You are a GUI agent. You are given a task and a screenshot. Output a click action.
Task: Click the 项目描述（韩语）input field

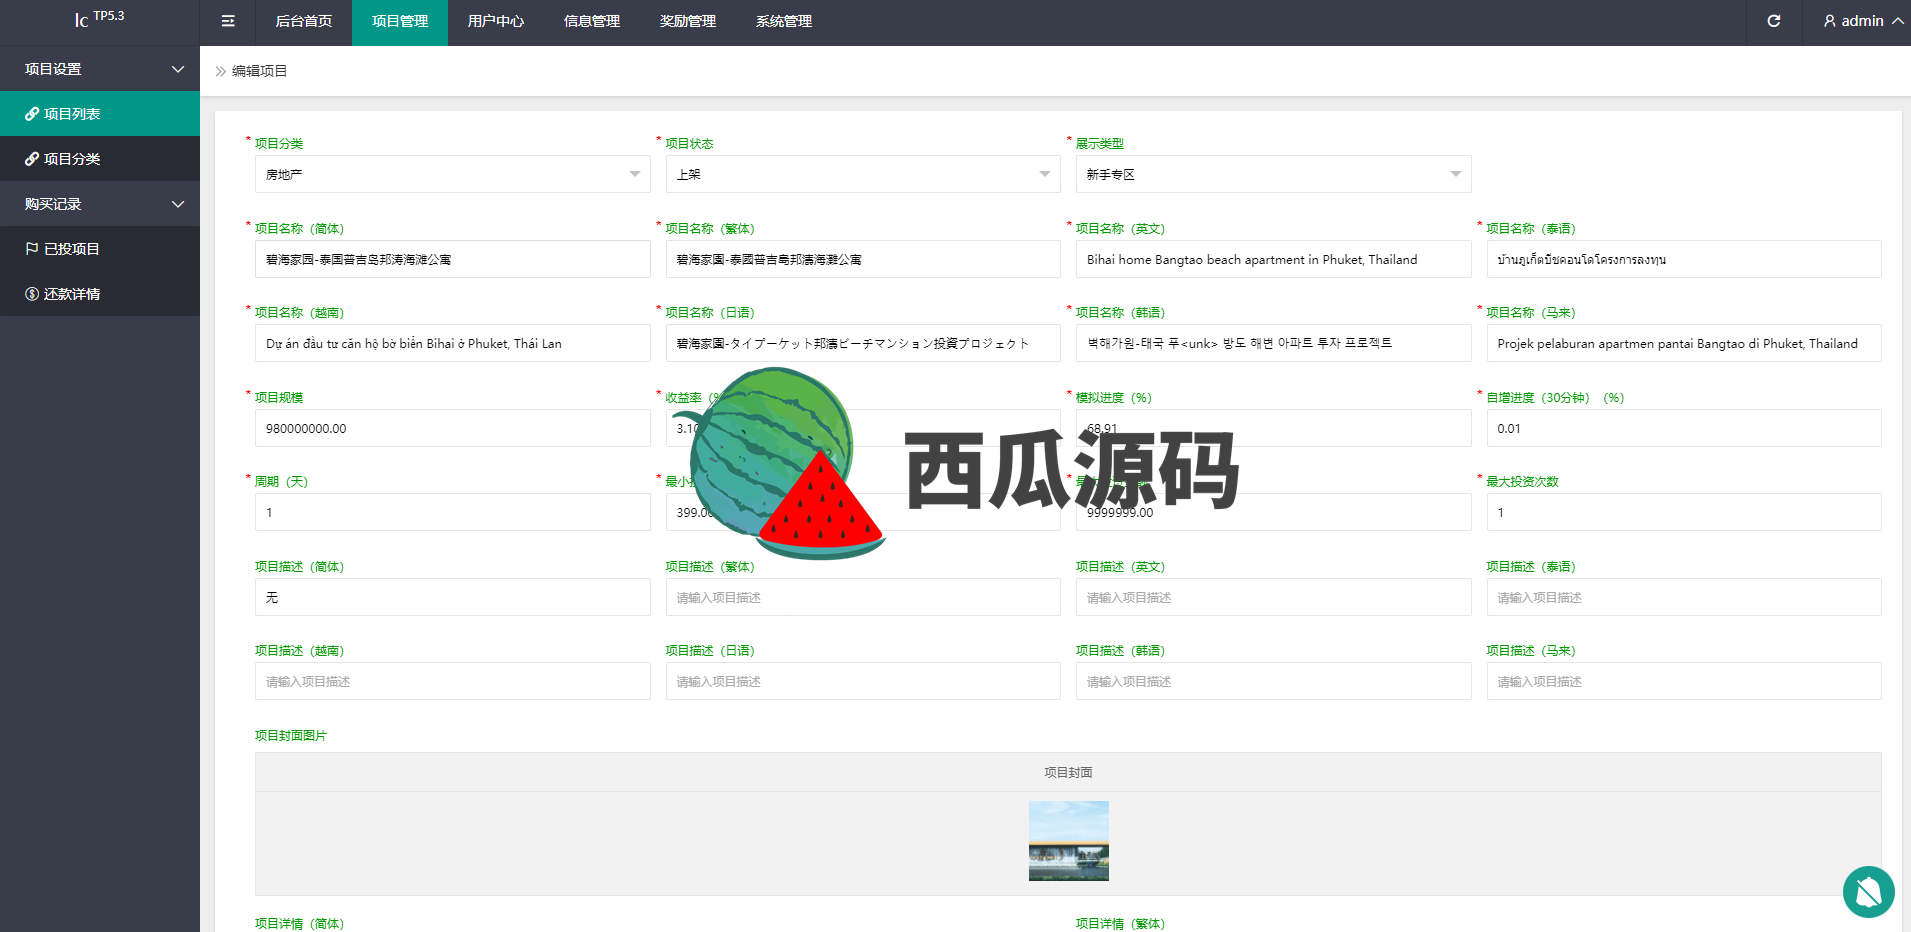coord(1273,681)
